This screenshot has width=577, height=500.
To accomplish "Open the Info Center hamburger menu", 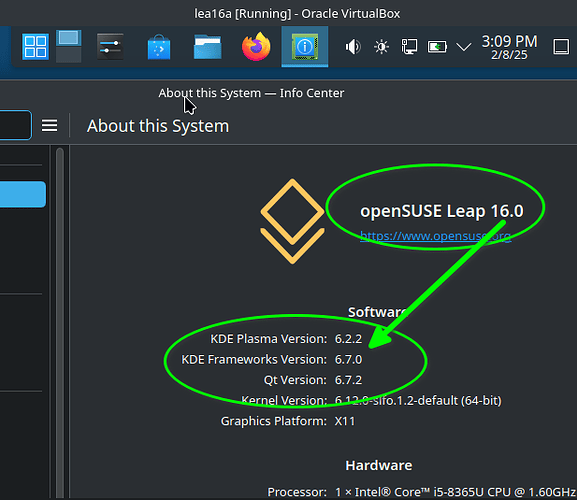I will tap(49, 125).
